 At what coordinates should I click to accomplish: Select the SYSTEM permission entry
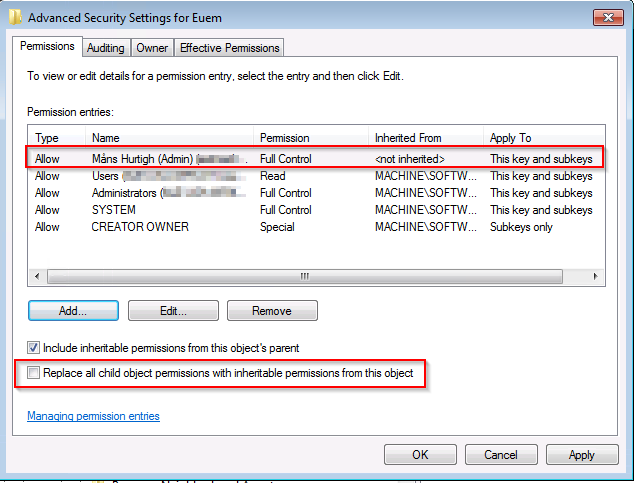coord(113,210)
